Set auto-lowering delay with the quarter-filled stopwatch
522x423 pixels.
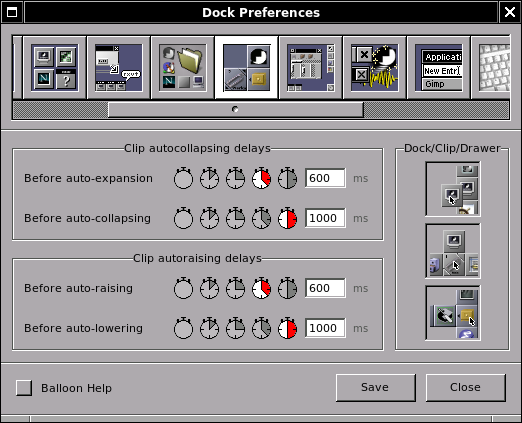(235, 328)
